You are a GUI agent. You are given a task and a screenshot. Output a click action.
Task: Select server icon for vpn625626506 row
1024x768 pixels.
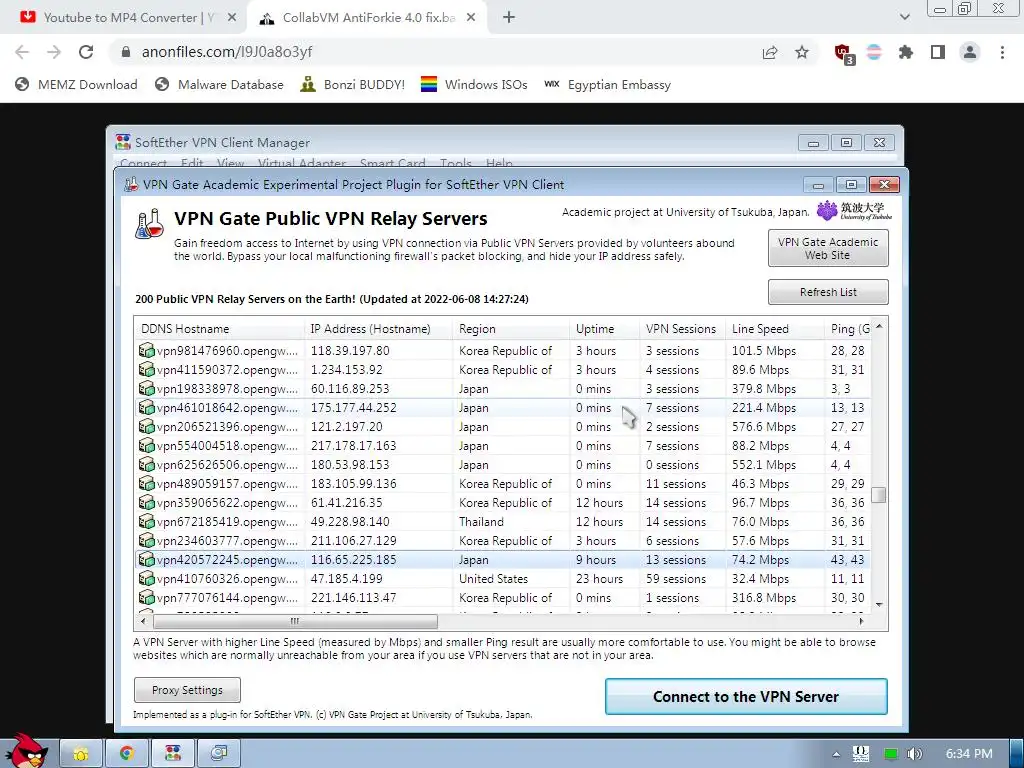(146, 464)
